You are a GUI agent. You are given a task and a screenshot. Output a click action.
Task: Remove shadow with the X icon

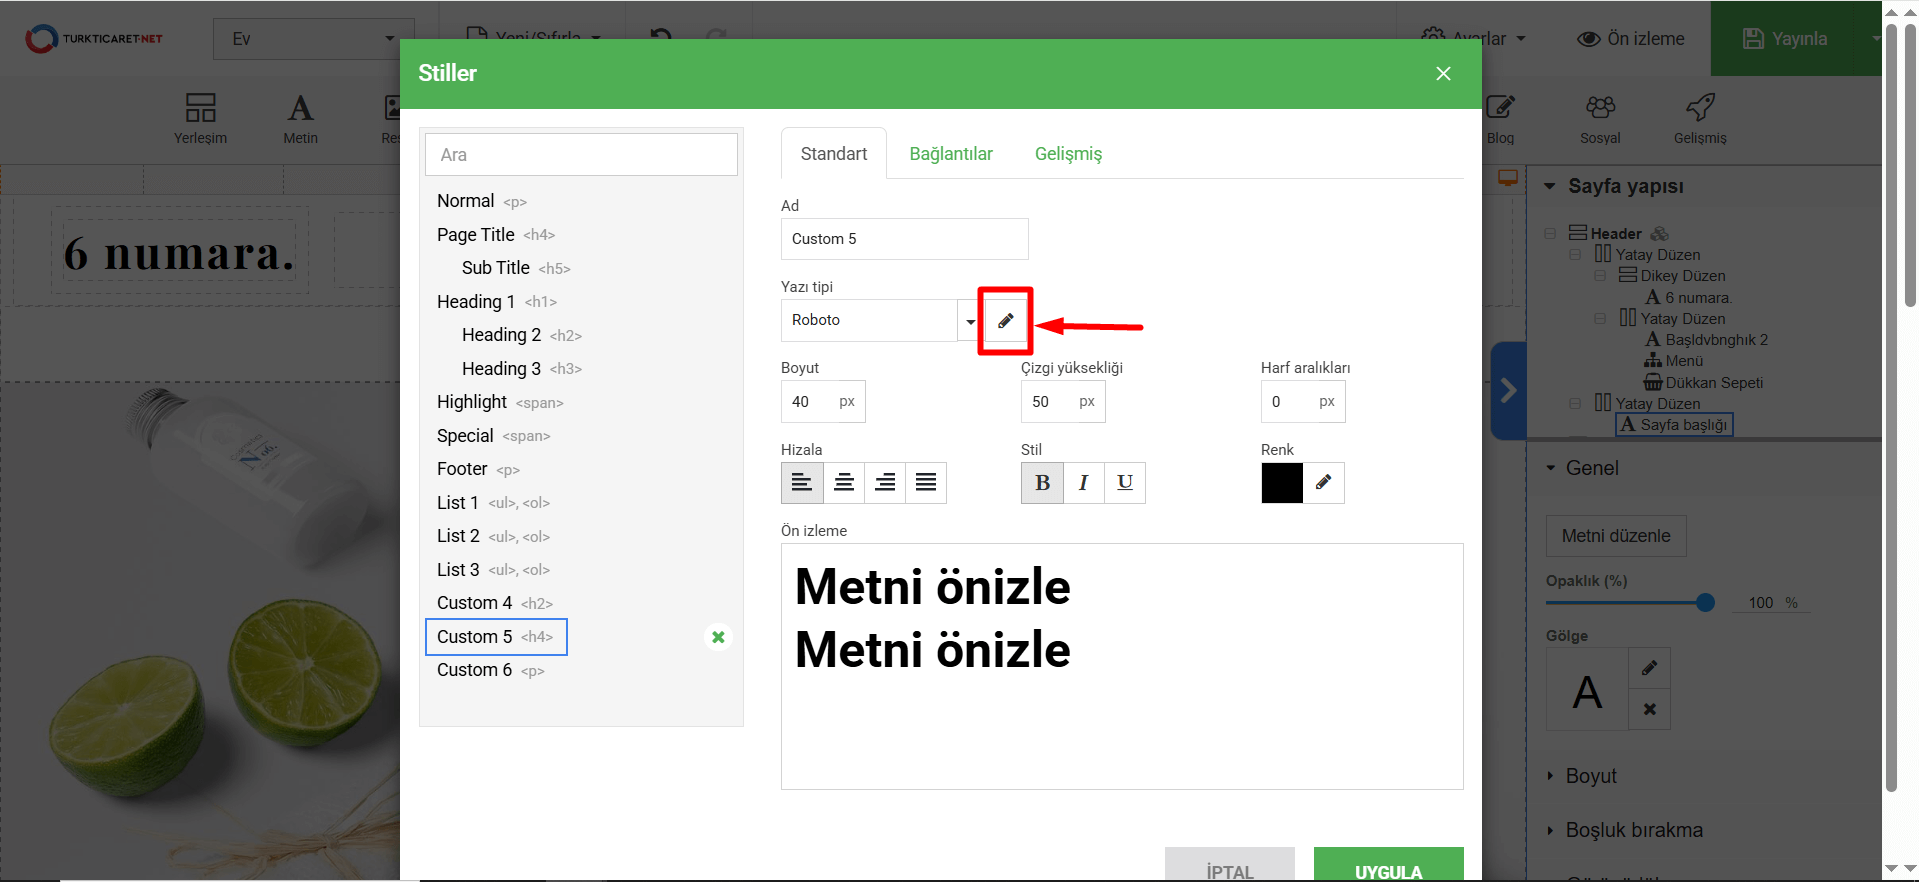(1649, 709)
